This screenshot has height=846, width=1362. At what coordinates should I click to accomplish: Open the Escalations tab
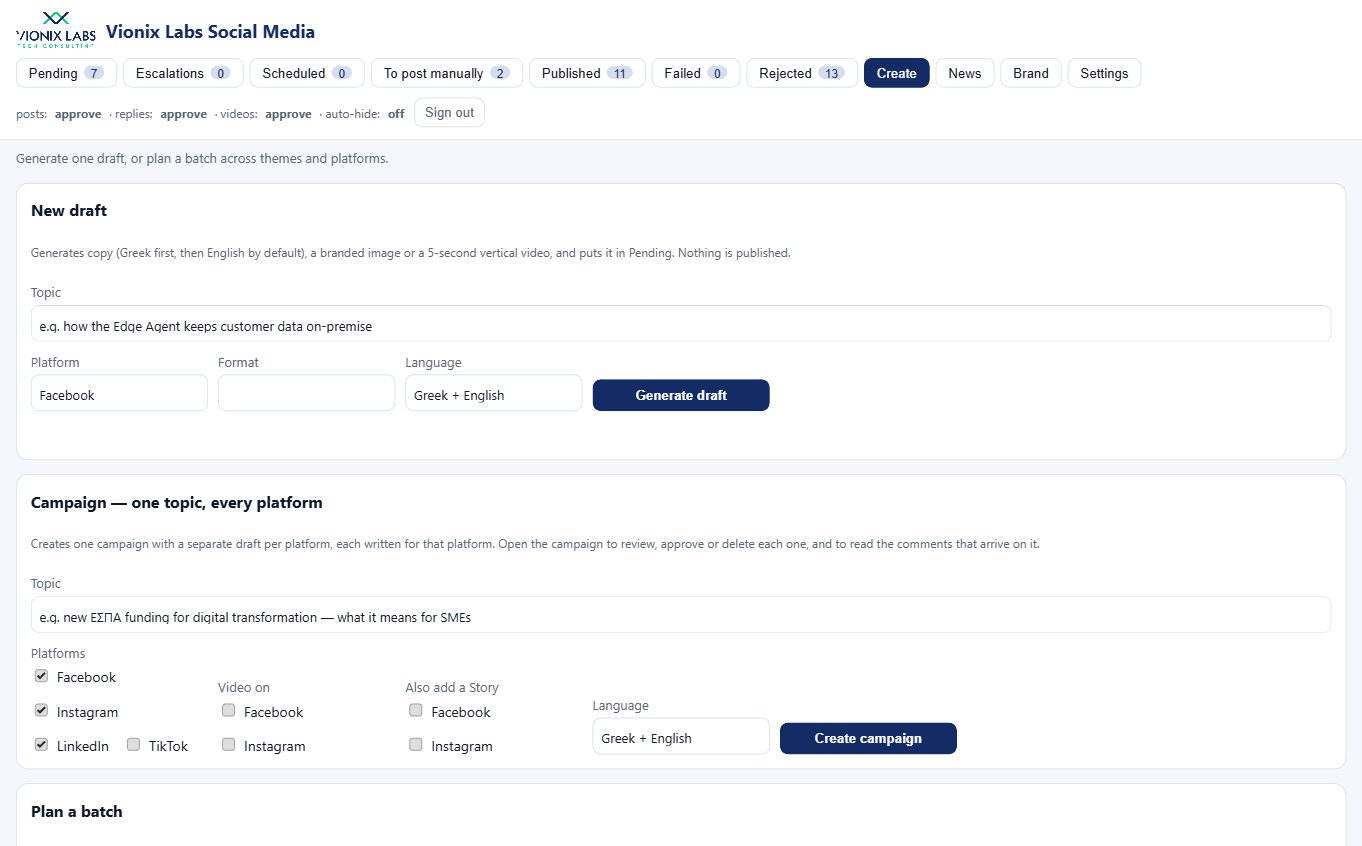point(183,73)
